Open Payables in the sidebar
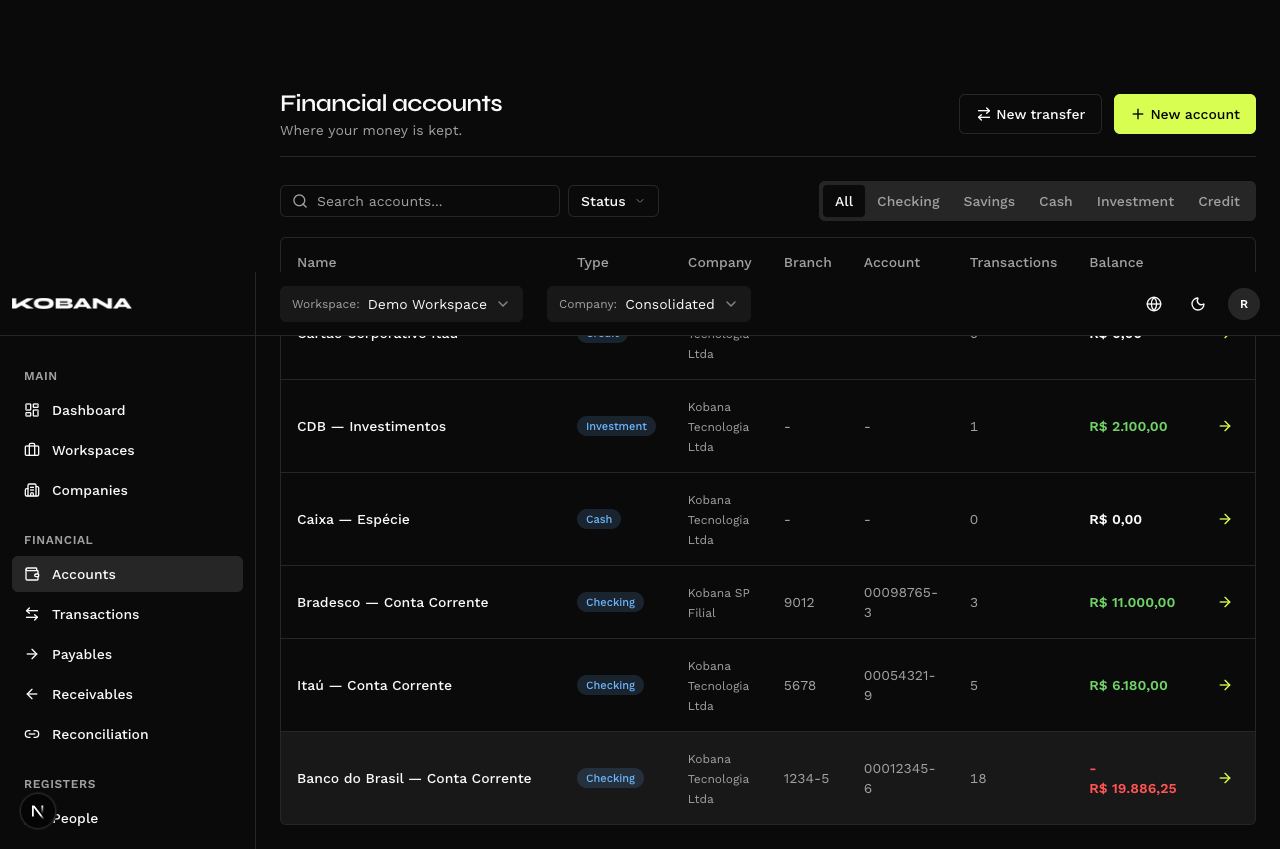 click(127, 654)
